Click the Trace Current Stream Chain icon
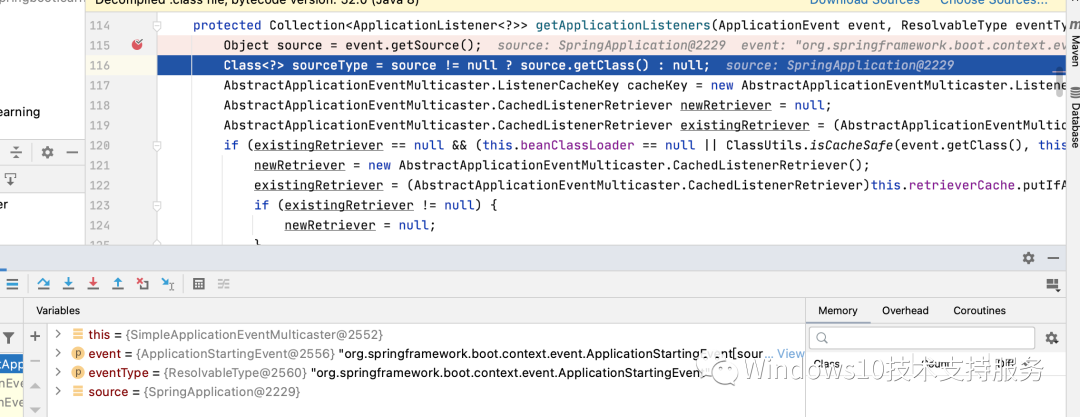The width and height of the screenshot is (1080, 417). [223, 283]
